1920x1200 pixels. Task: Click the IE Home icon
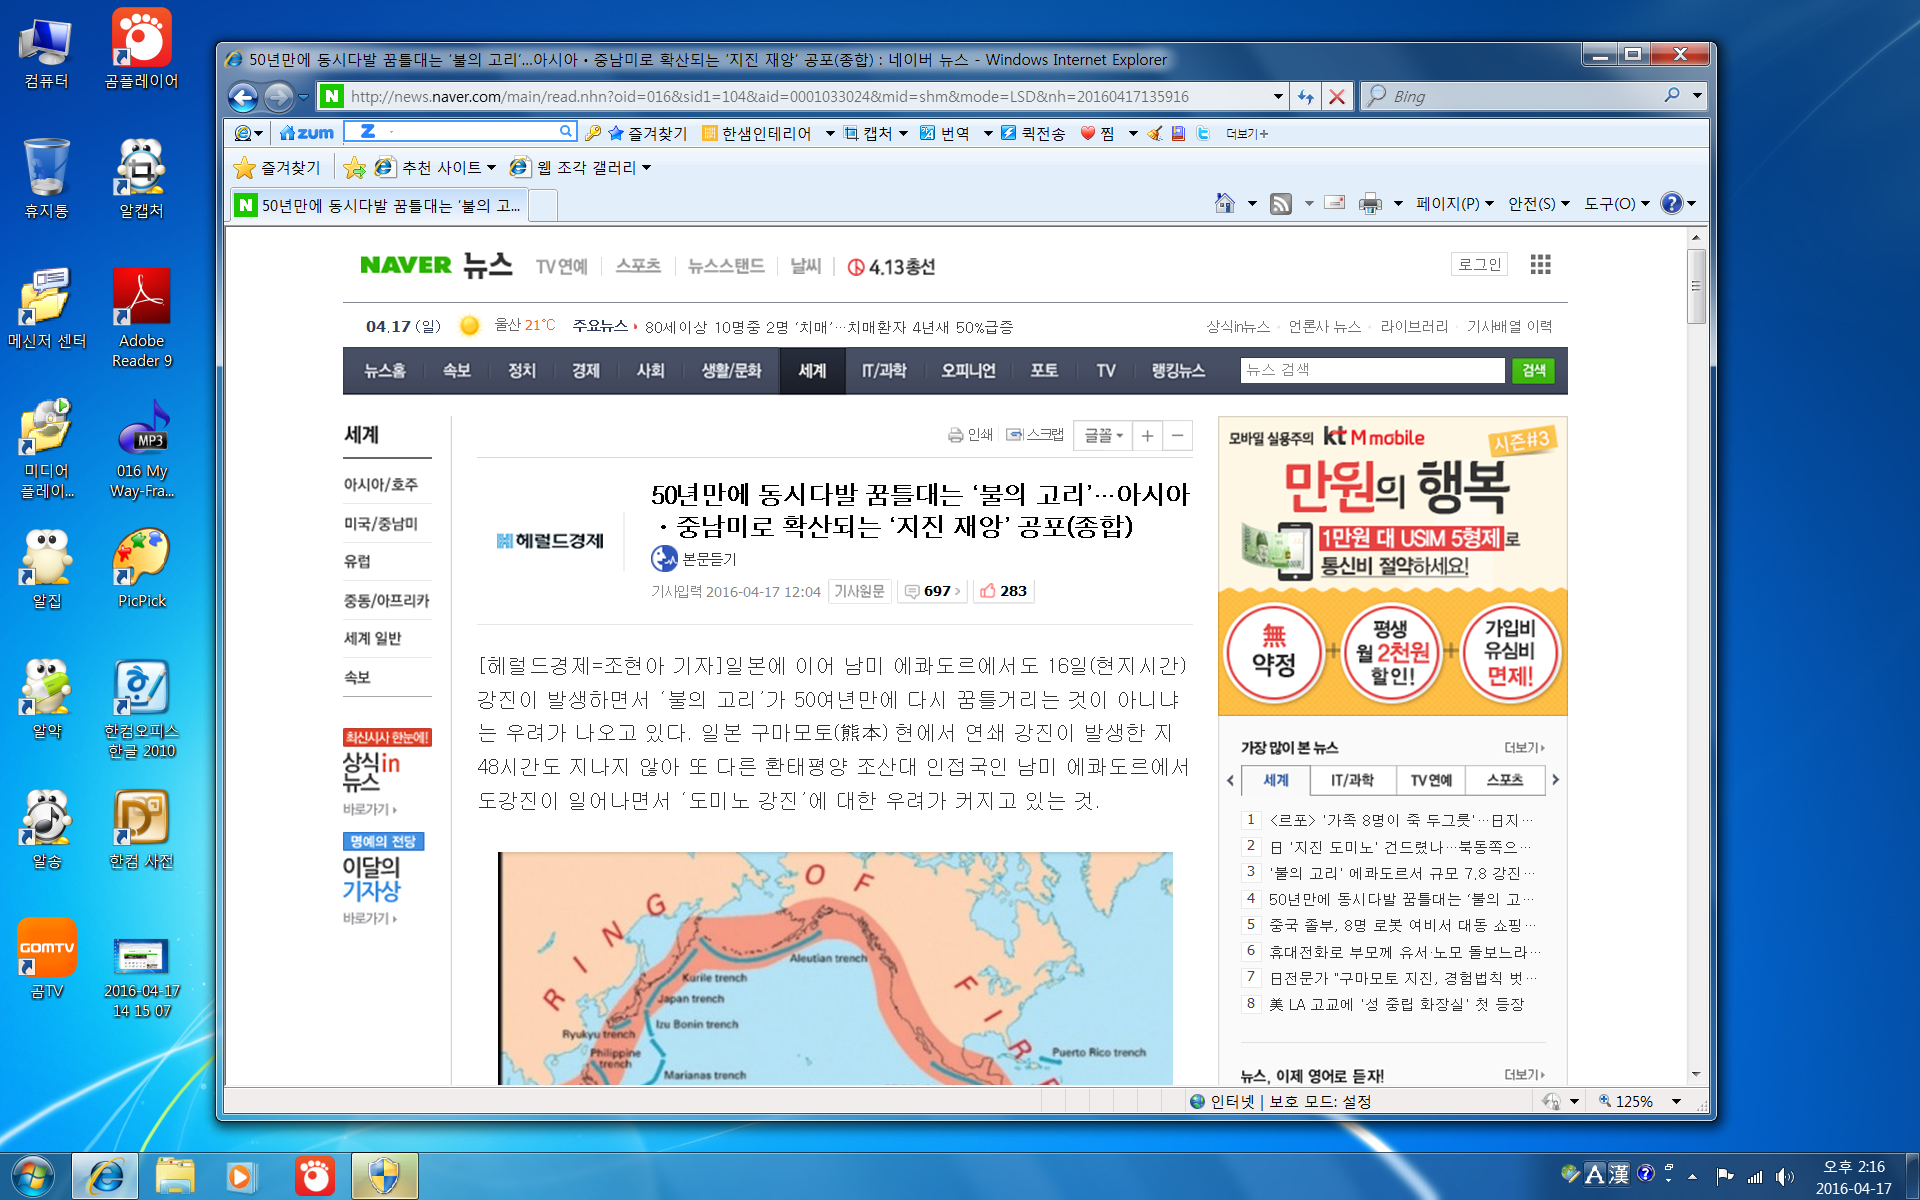[x=1224, y=203]
